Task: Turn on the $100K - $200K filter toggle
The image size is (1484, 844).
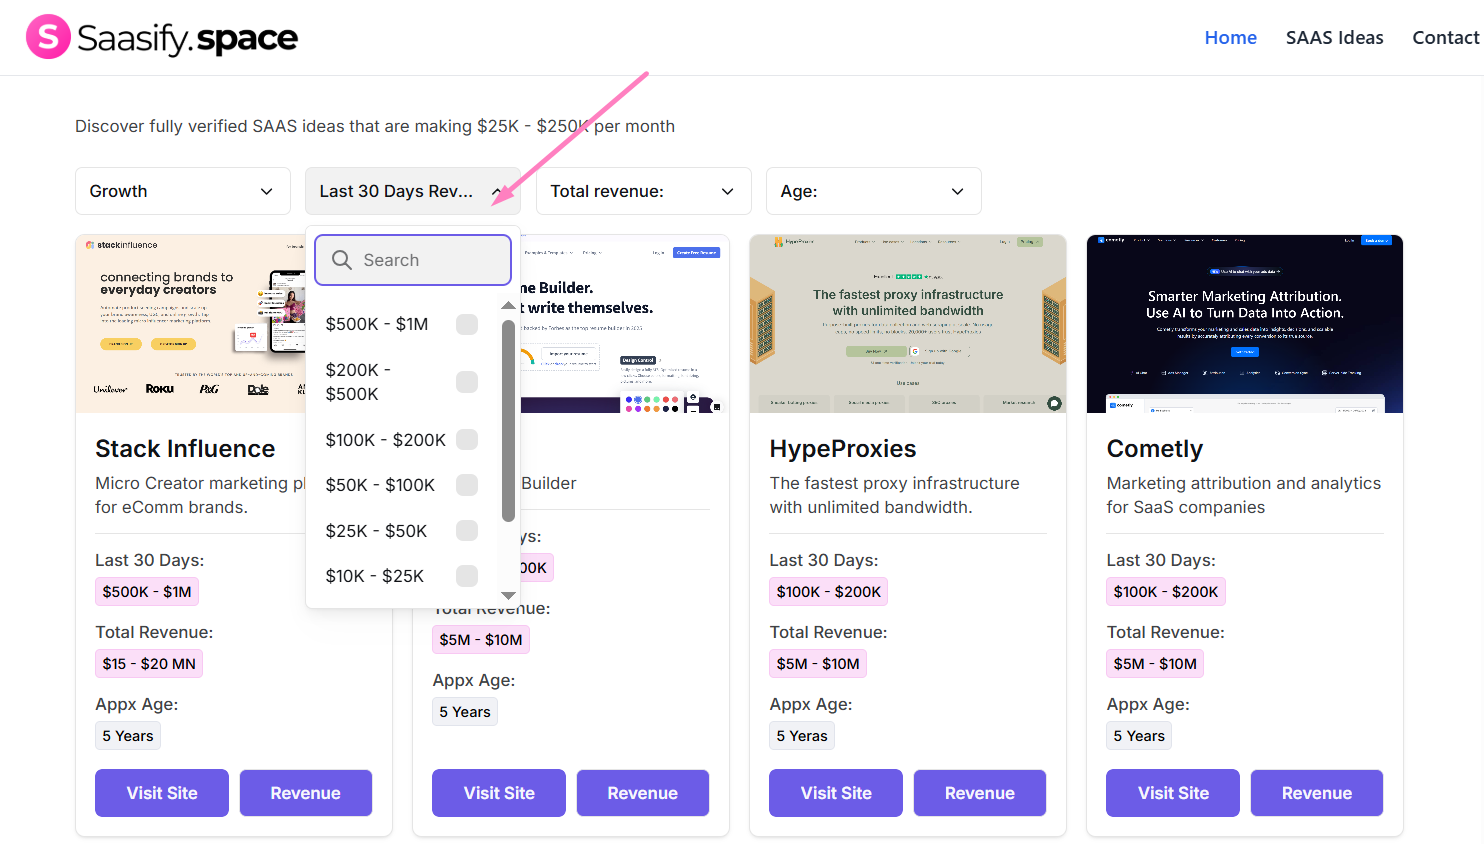Action: click(x=466, y=439)
